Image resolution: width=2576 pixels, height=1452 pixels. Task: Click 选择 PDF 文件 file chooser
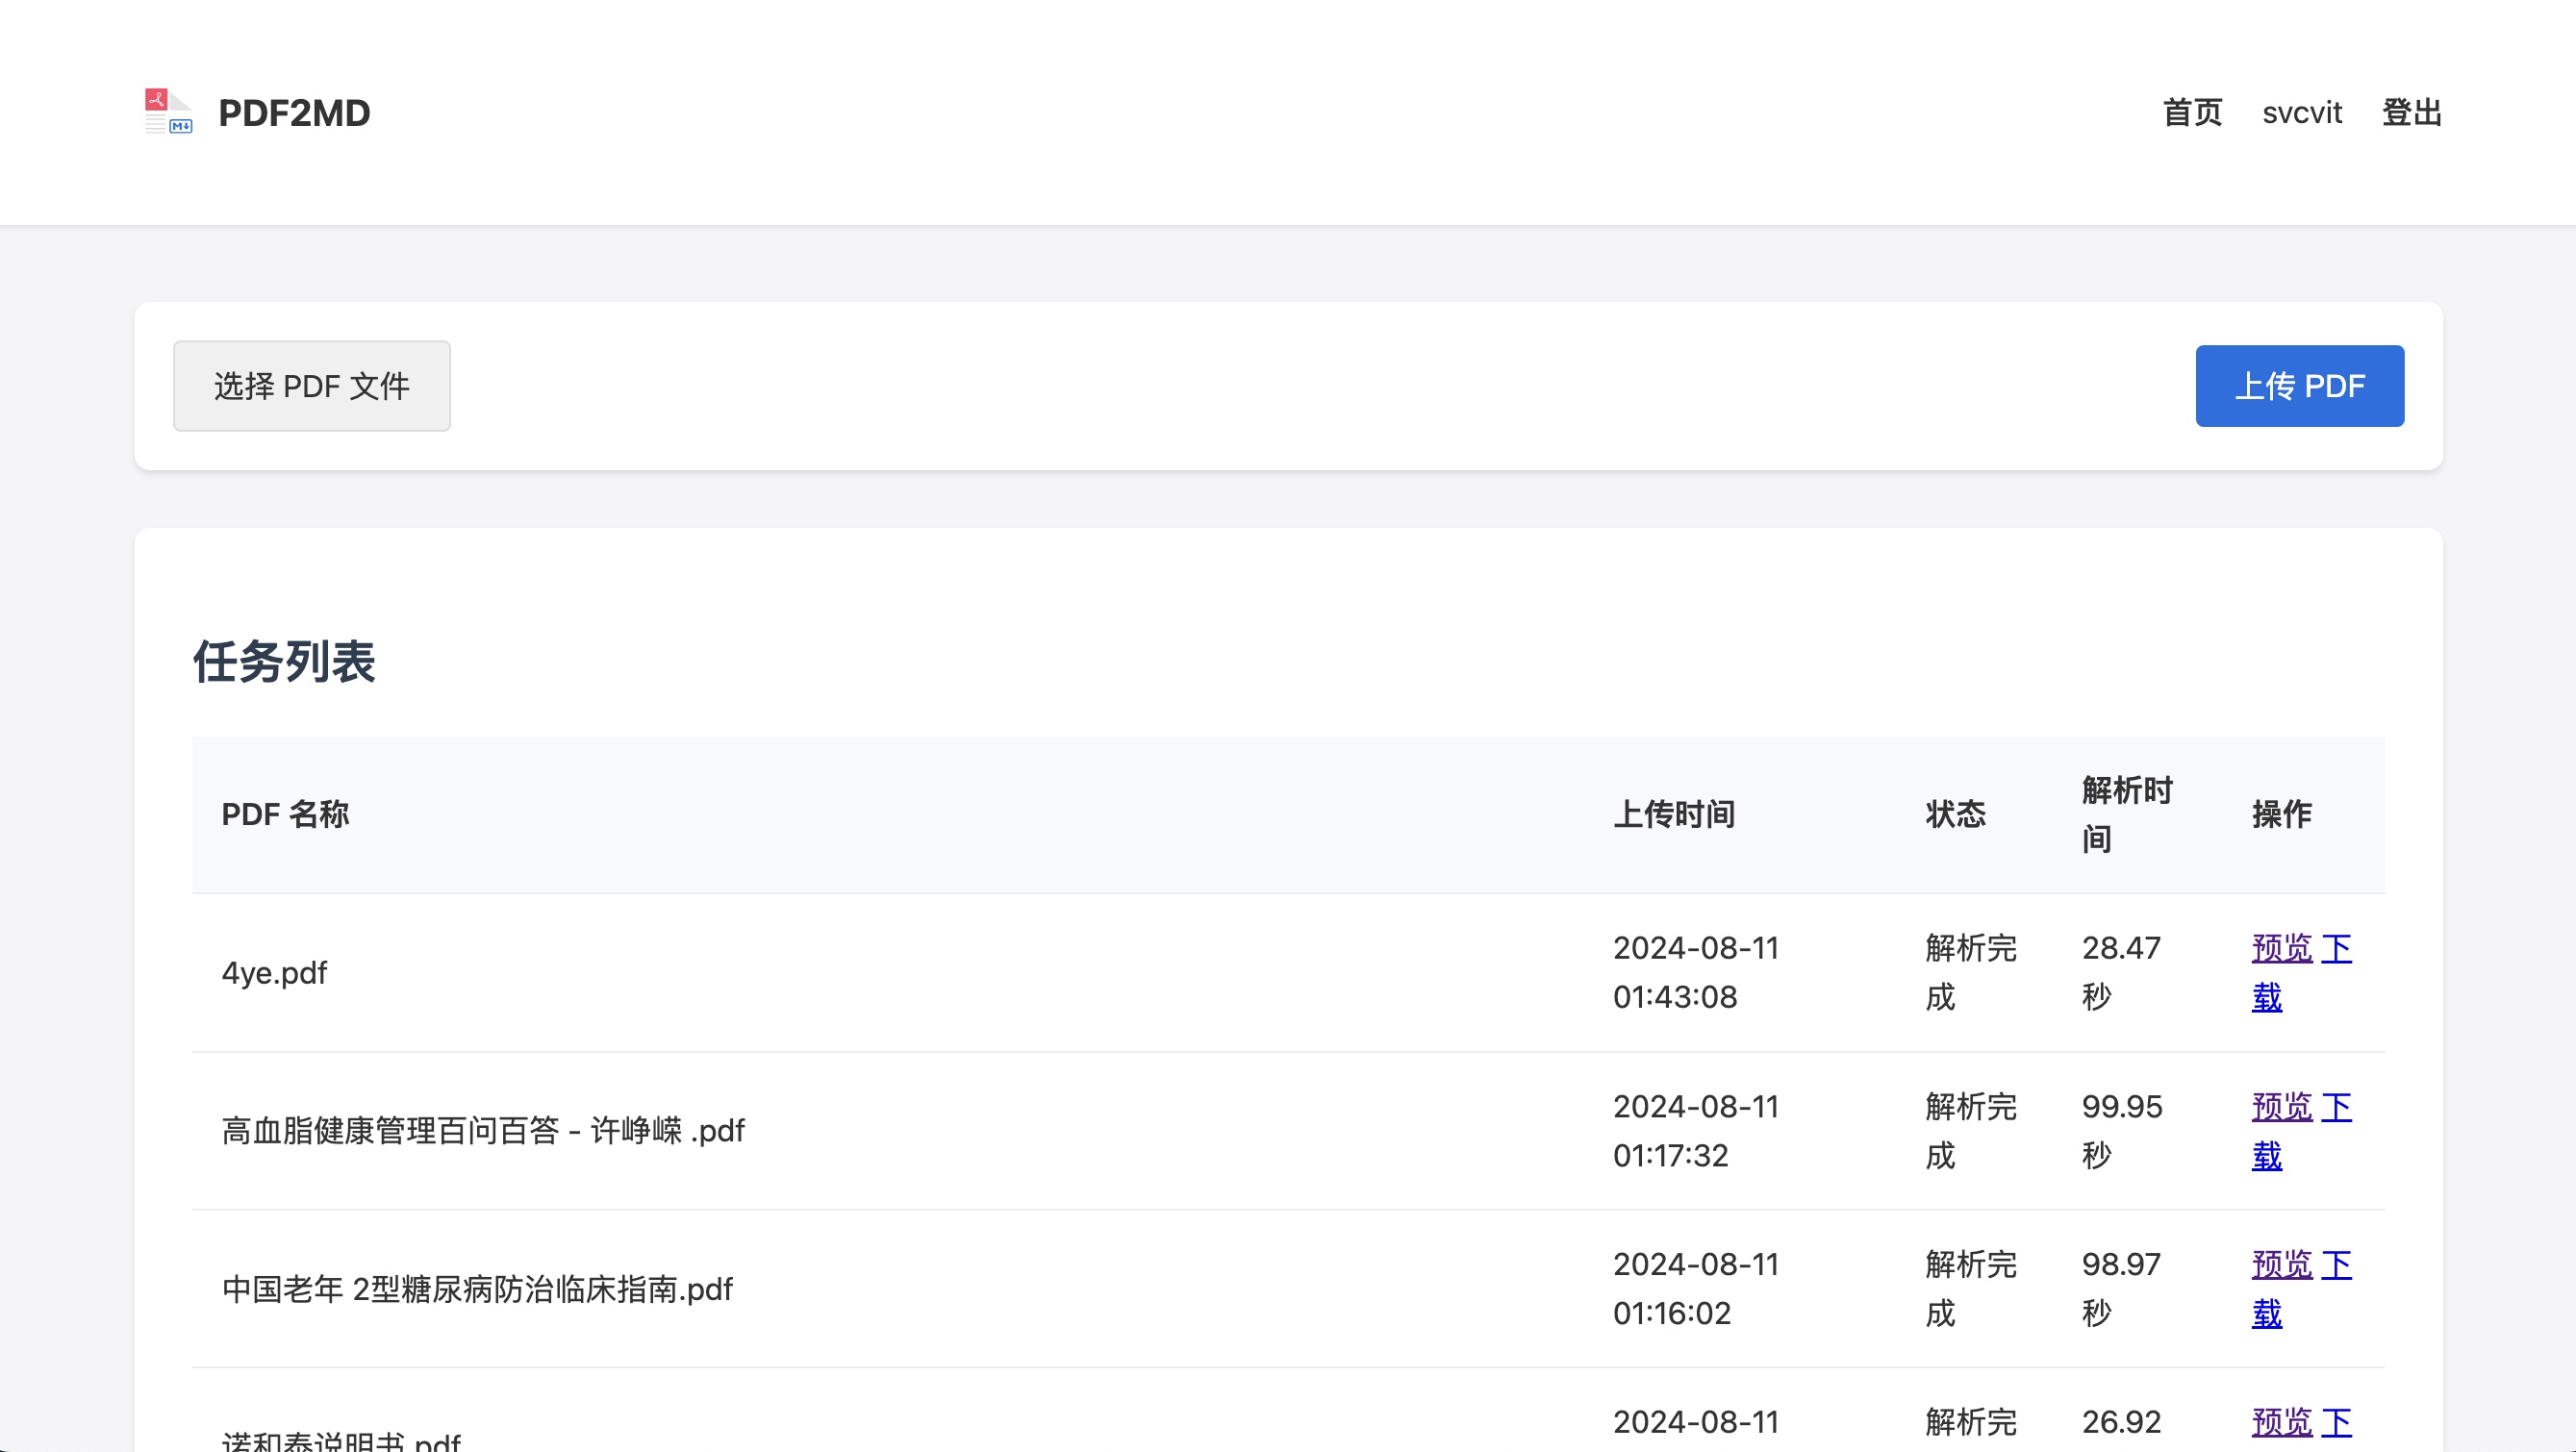point(312,386)
